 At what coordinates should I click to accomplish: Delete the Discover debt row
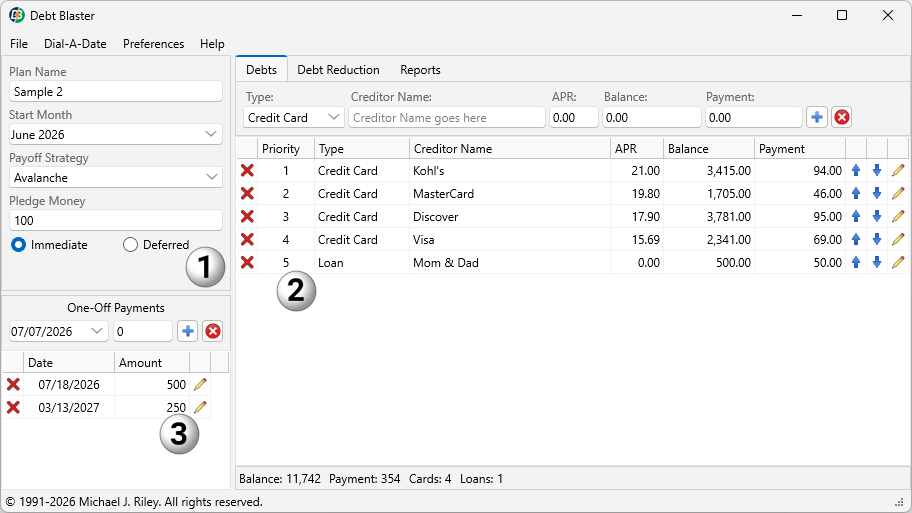(x=247, y=216)
